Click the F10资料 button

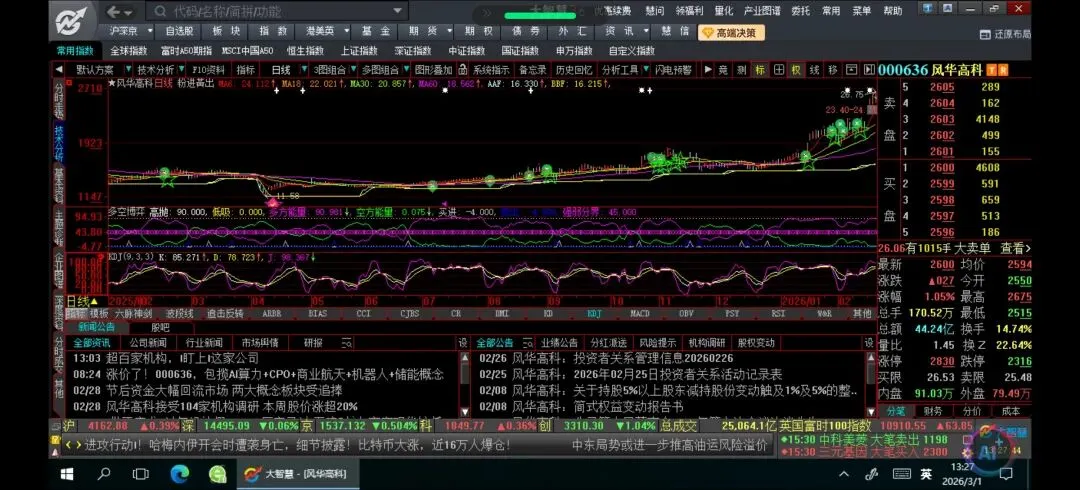point(209,70)
